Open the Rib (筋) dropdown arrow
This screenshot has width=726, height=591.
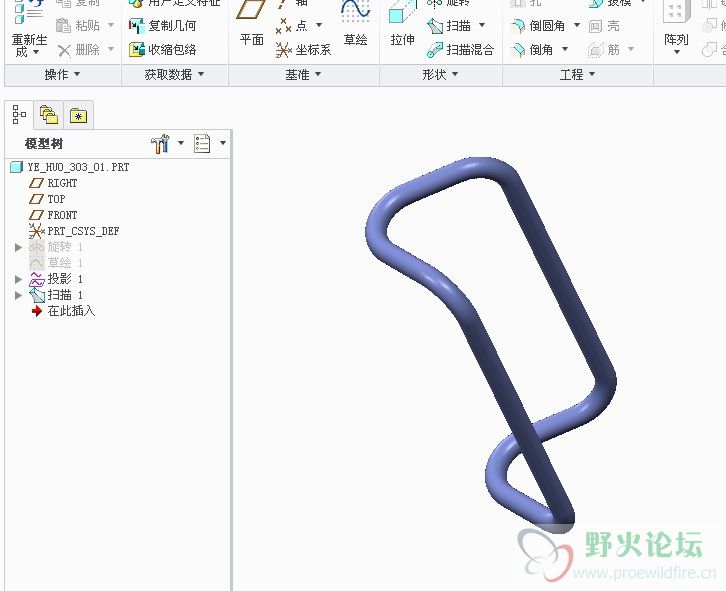[x=631, y=49]
